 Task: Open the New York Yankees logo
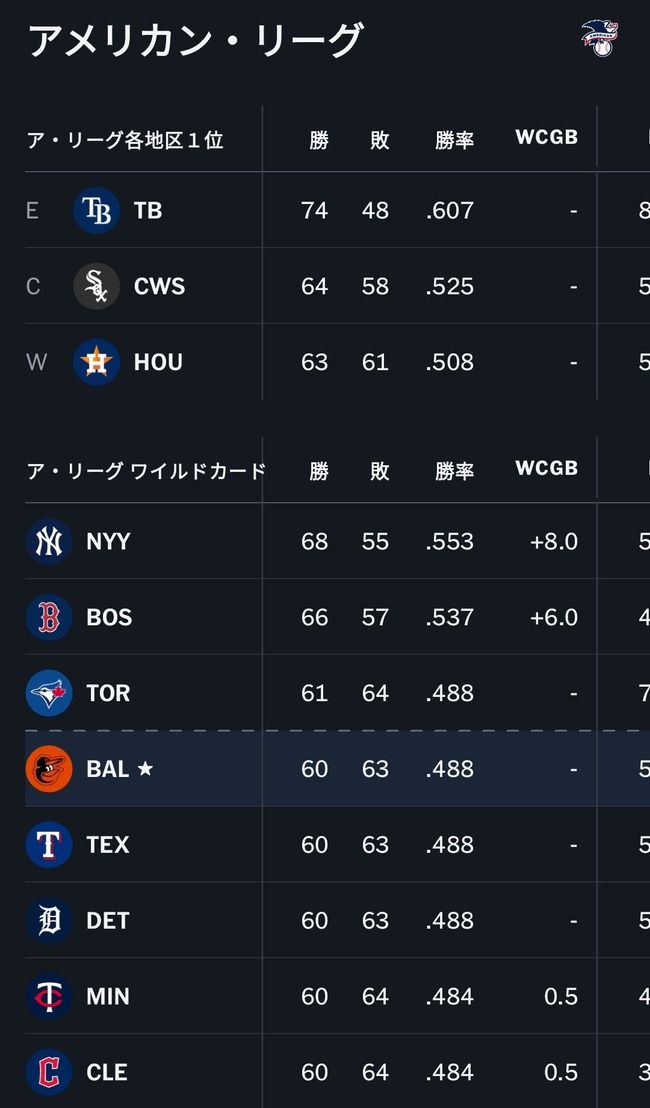click(49, 541)
